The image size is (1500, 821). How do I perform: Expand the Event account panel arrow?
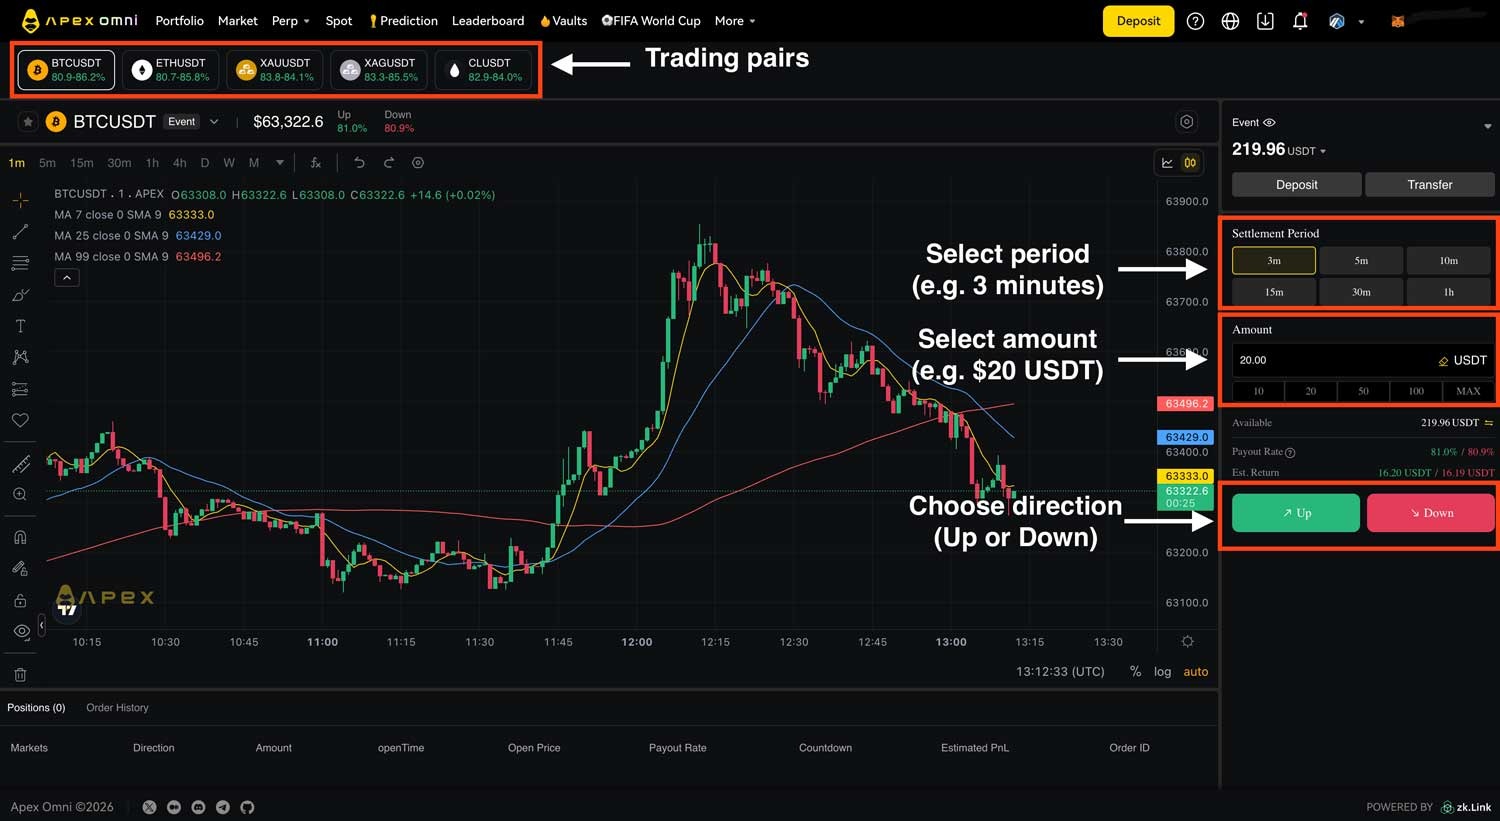[x=1487, y=126]
